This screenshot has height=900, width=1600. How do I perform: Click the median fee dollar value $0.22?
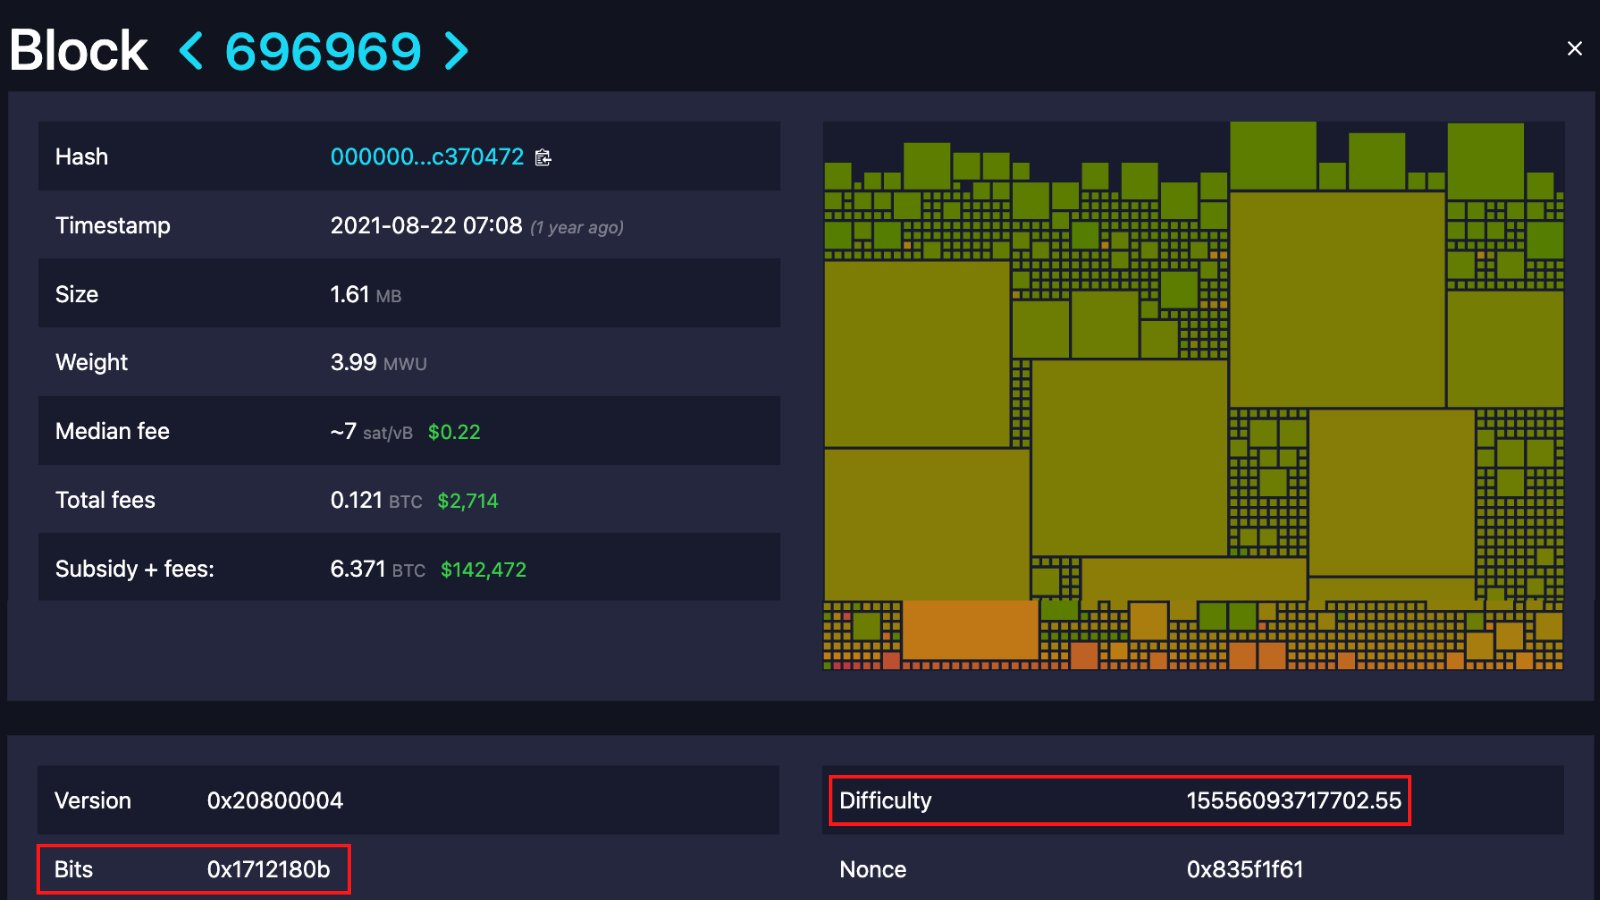click(x=454, y=432)
